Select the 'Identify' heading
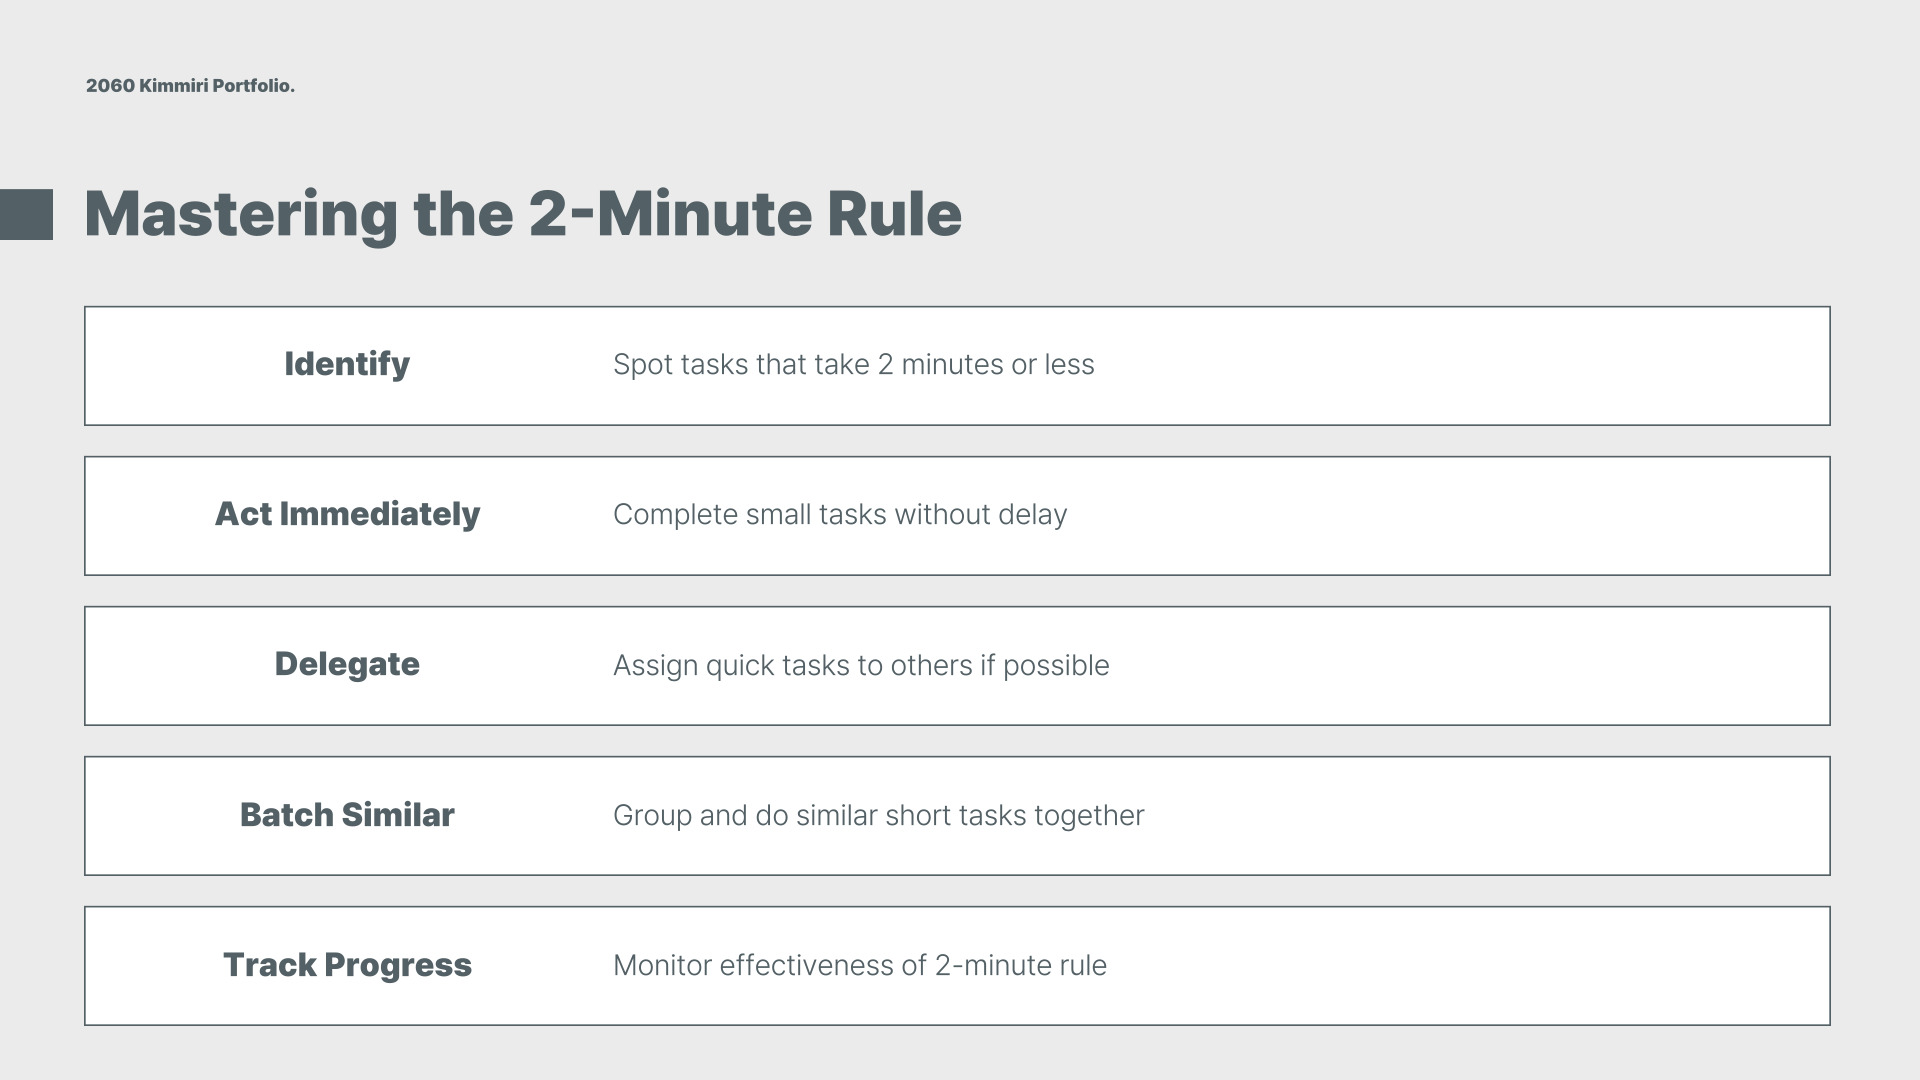 [347, 365]
